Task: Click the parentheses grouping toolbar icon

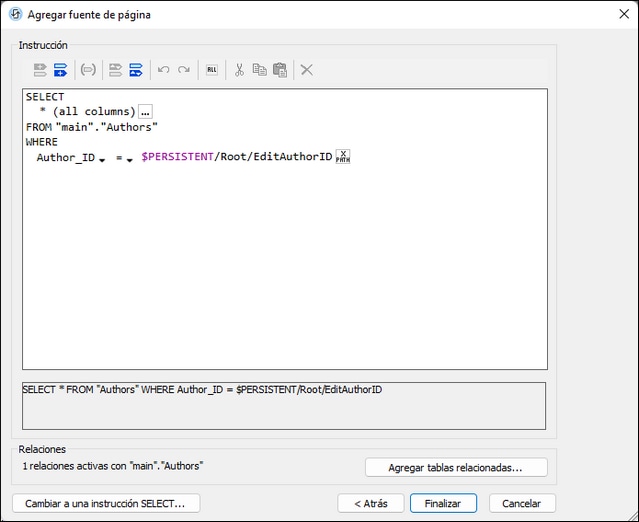Action: tap(88, 70)
